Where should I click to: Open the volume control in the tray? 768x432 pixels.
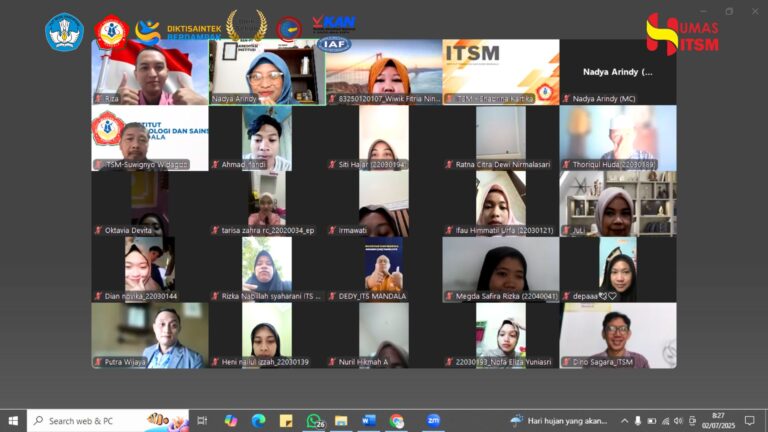click(x=678, y=421)
